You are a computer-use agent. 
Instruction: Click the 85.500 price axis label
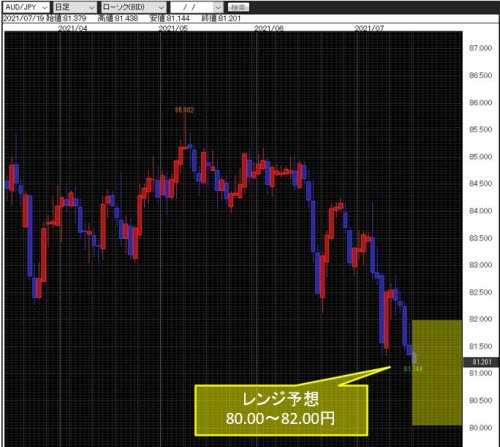[x=480, y=129]
